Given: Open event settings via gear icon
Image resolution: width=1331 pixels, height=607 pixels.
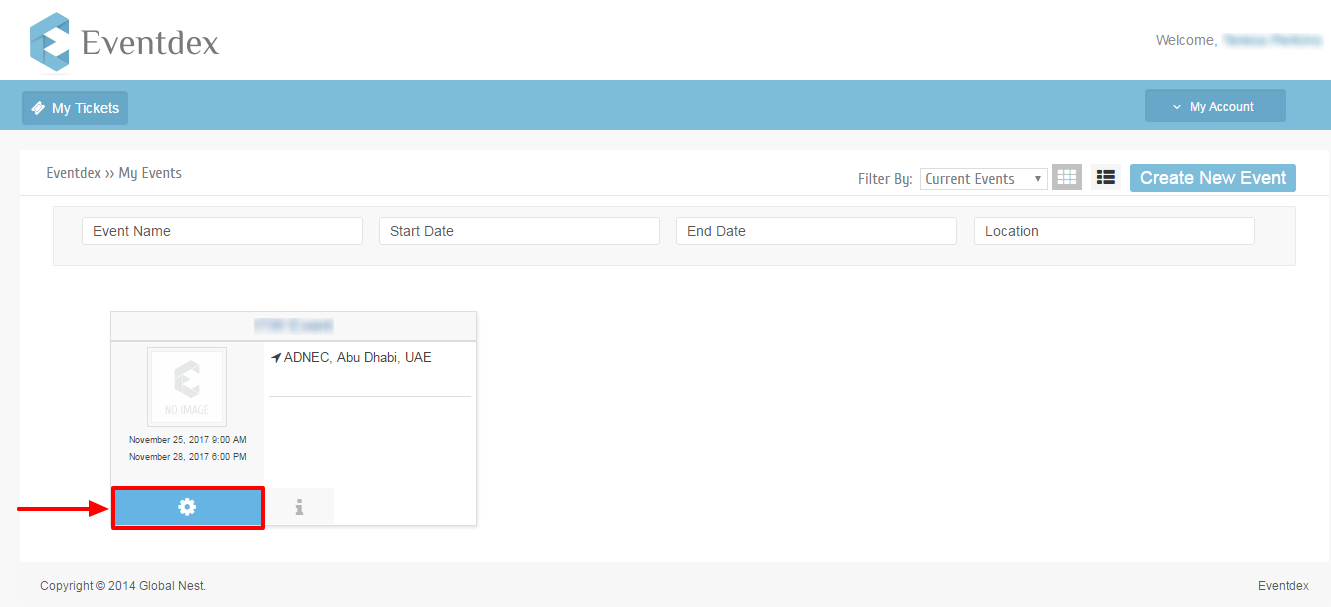Looking at the screenshot, I should click(187, 507).
